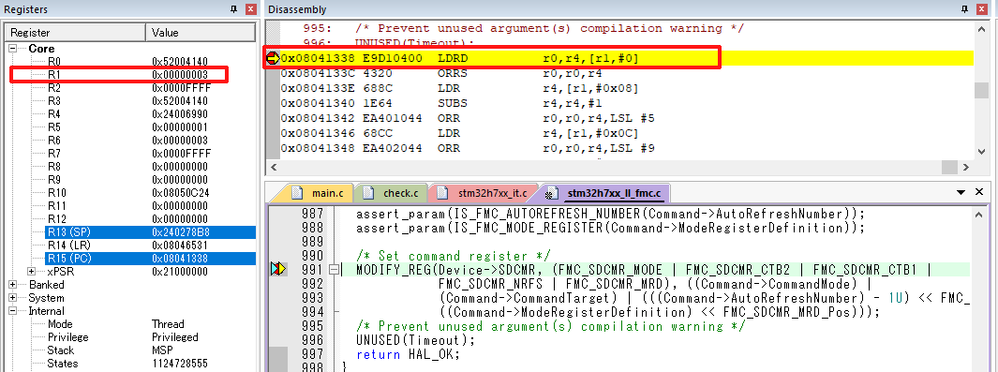This screenshot has height=372, width=998.
Task: Click the Value column header
Action: 200,32
